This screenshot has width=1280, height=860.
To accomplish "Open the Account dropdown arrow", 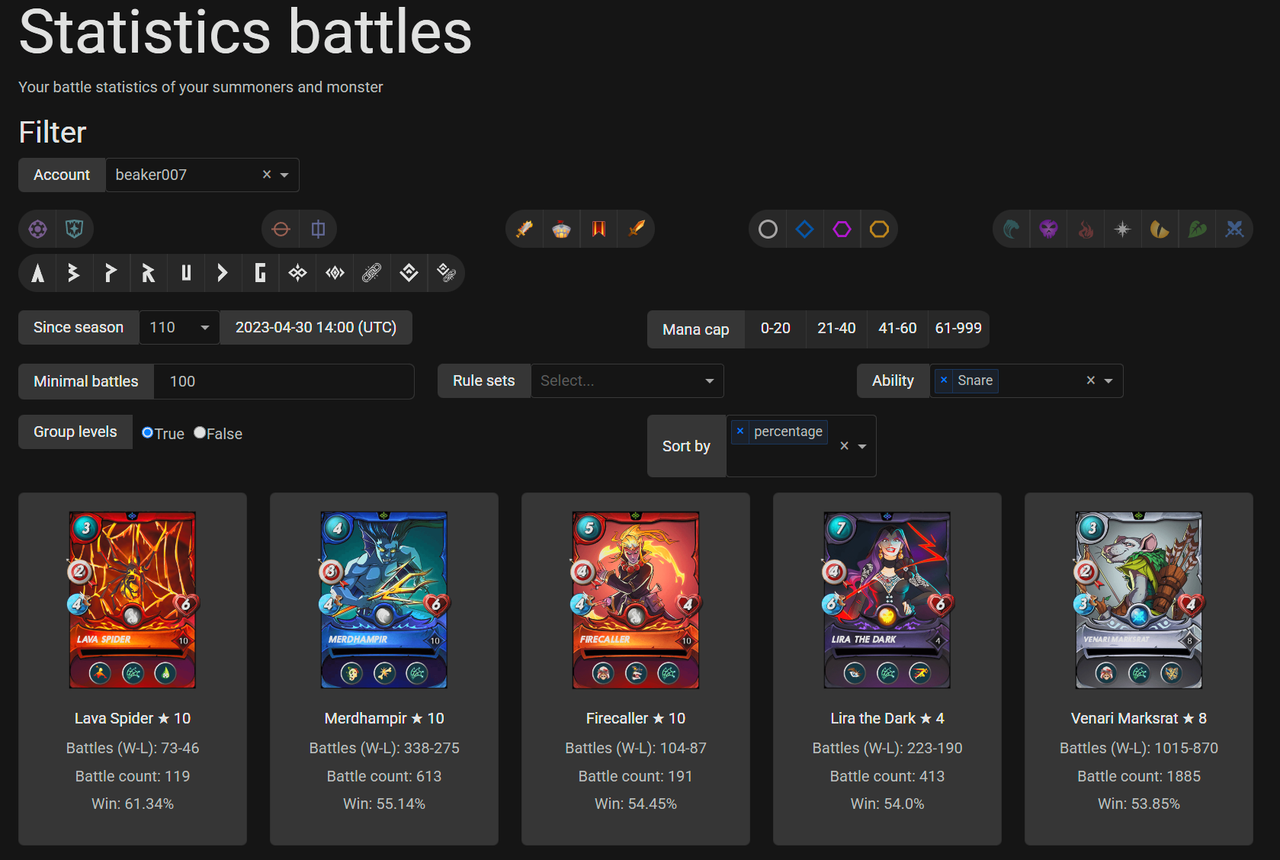I will tap(284, 175).
